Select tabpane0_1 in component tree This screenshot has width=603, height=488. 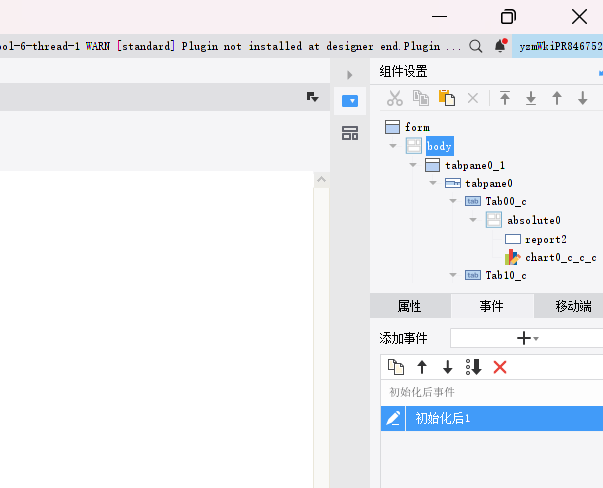click(475, 165)
